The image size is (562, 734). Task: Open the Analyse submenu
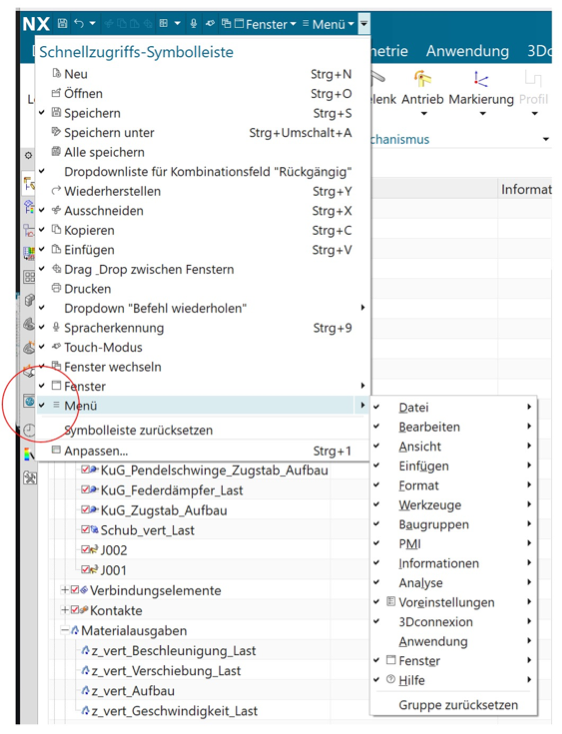[x=453, y=583]
